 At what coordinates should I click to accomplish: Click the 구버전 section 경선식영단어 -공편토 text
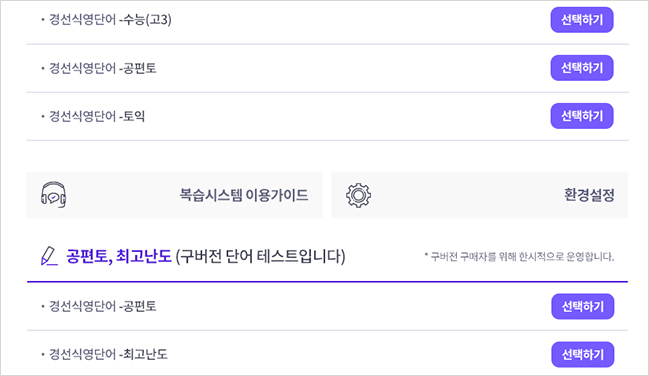pos(103,306)
